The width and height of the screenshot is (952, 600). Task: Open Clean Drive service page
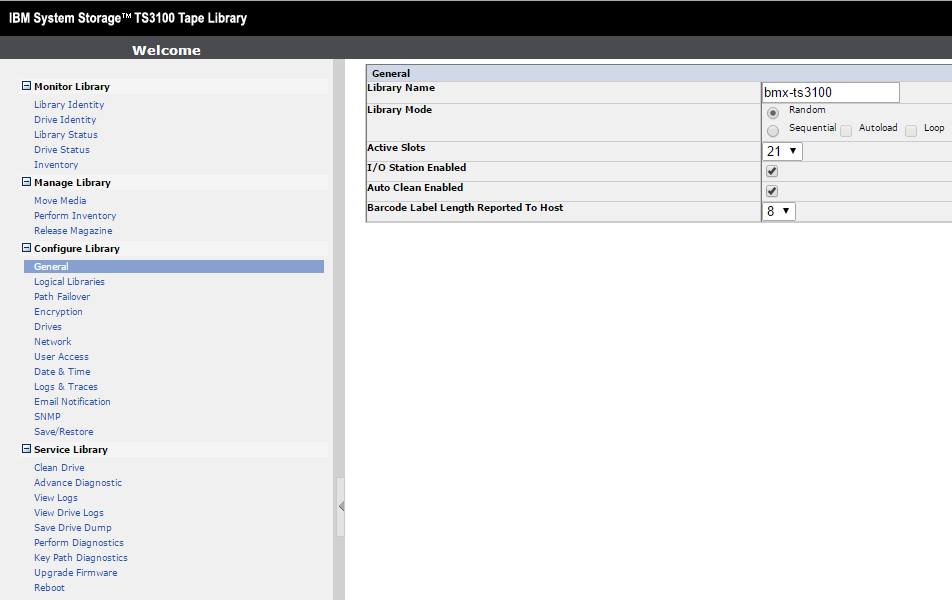point(60,468)
